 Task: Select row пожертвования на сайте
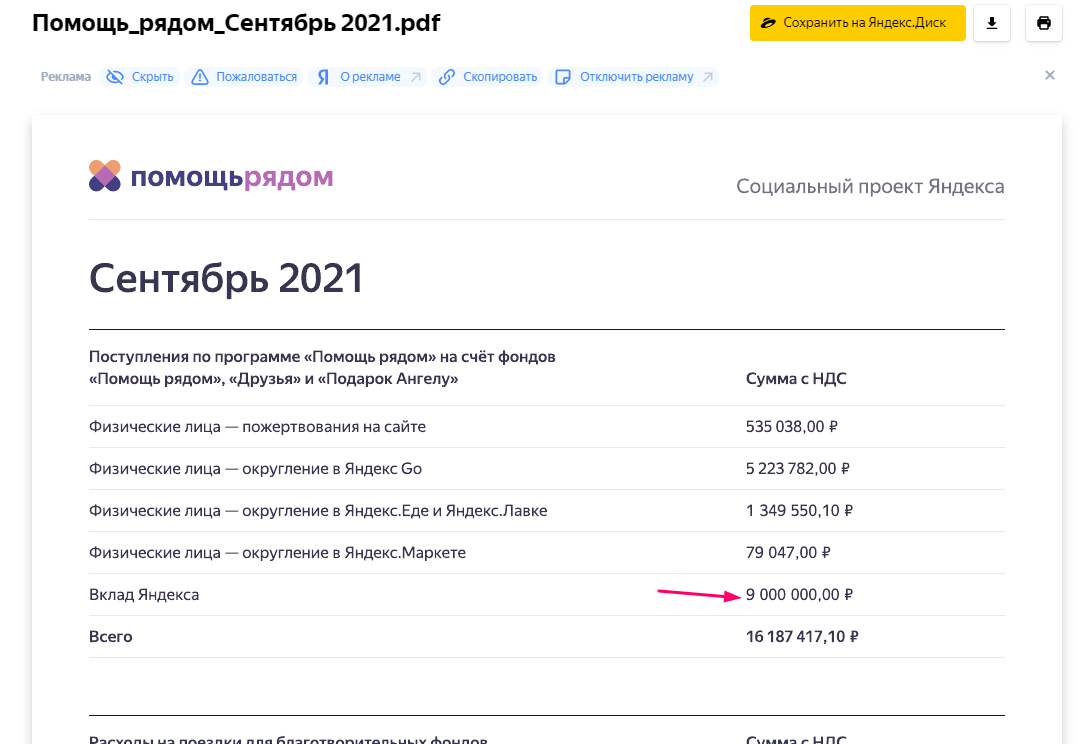click(x=547, y=427)
